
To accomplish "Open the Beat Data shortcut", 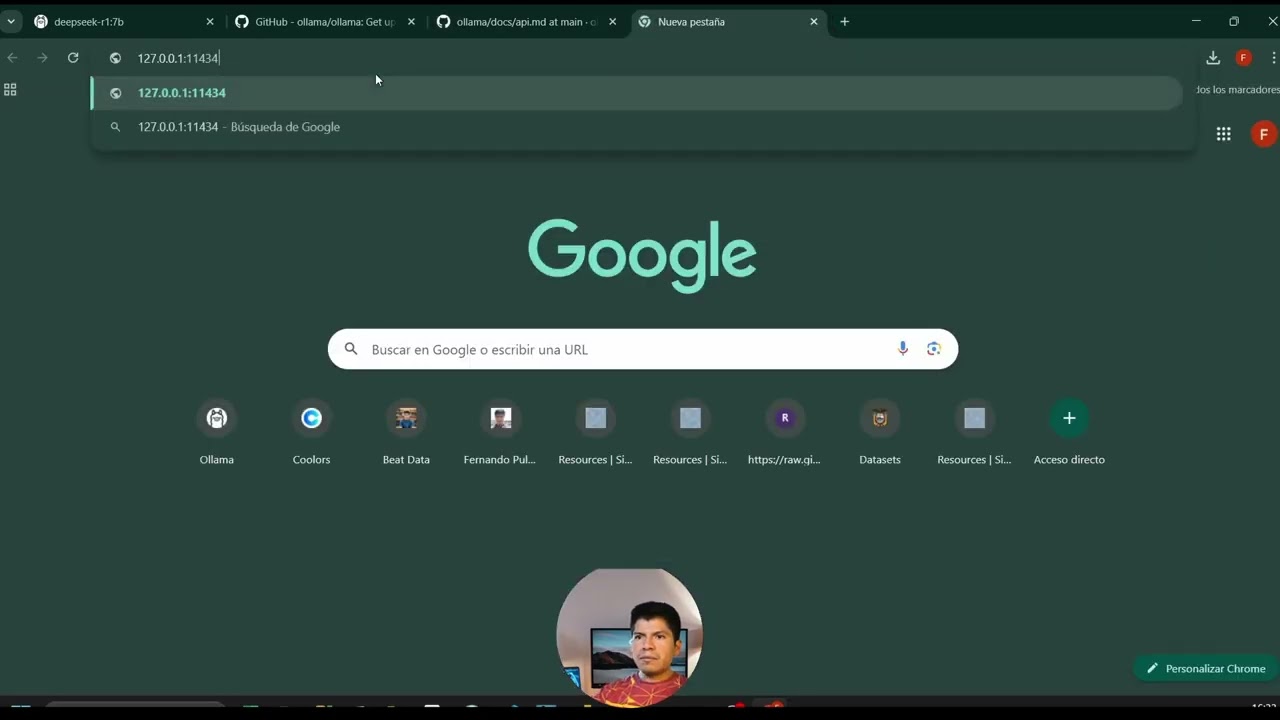I will pos(406,432).
